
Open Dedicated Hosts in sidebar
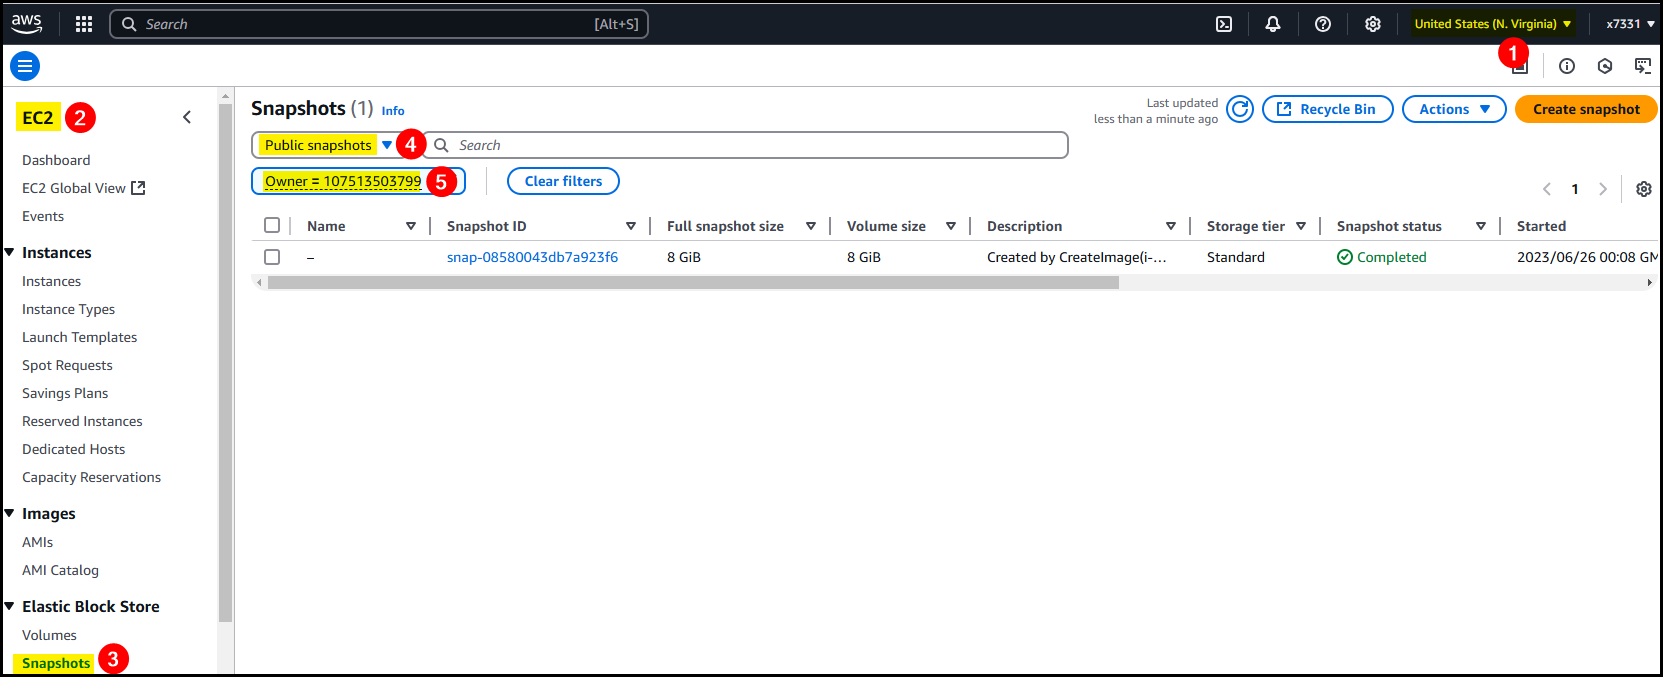click(x=73, y=449)
